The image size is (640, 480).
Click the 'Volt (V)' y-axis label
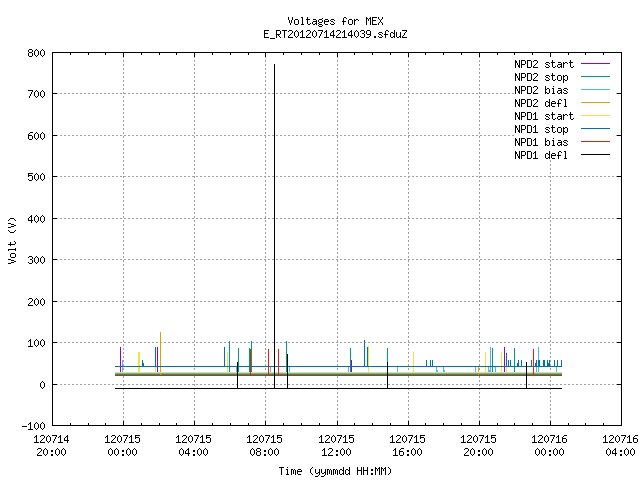[12, 240]
